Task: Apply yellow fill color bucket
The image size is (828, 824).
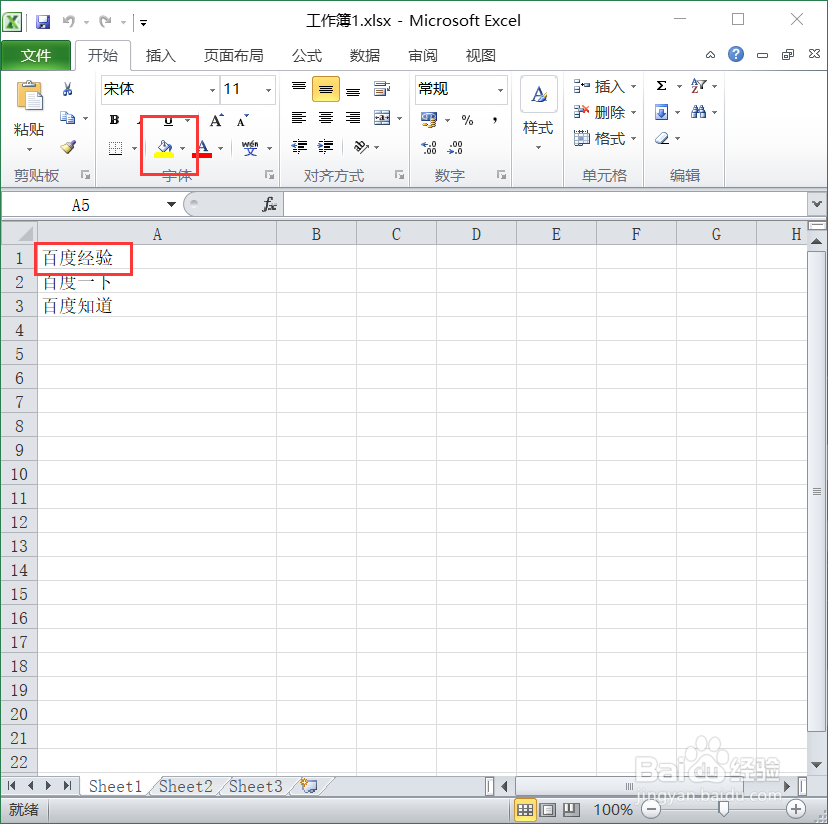Action: [164, 148]
